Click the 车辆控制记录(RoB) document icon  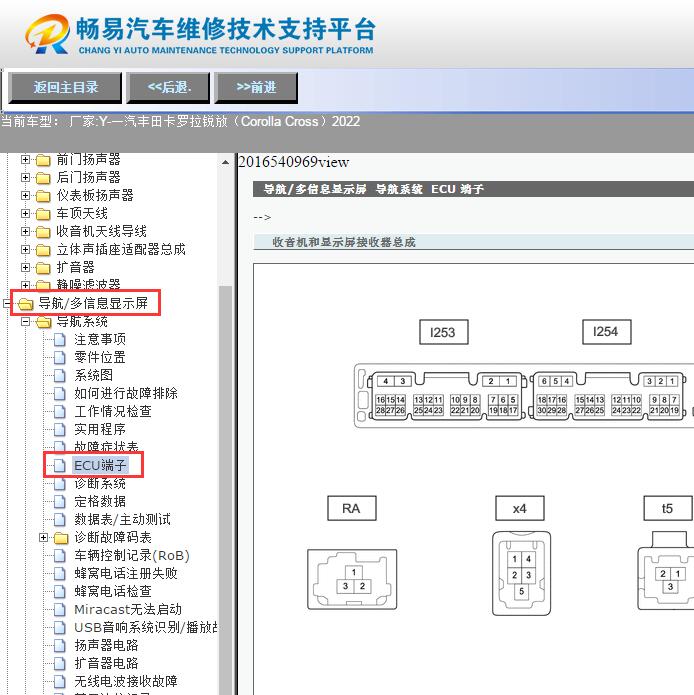[x=60, y=556]
